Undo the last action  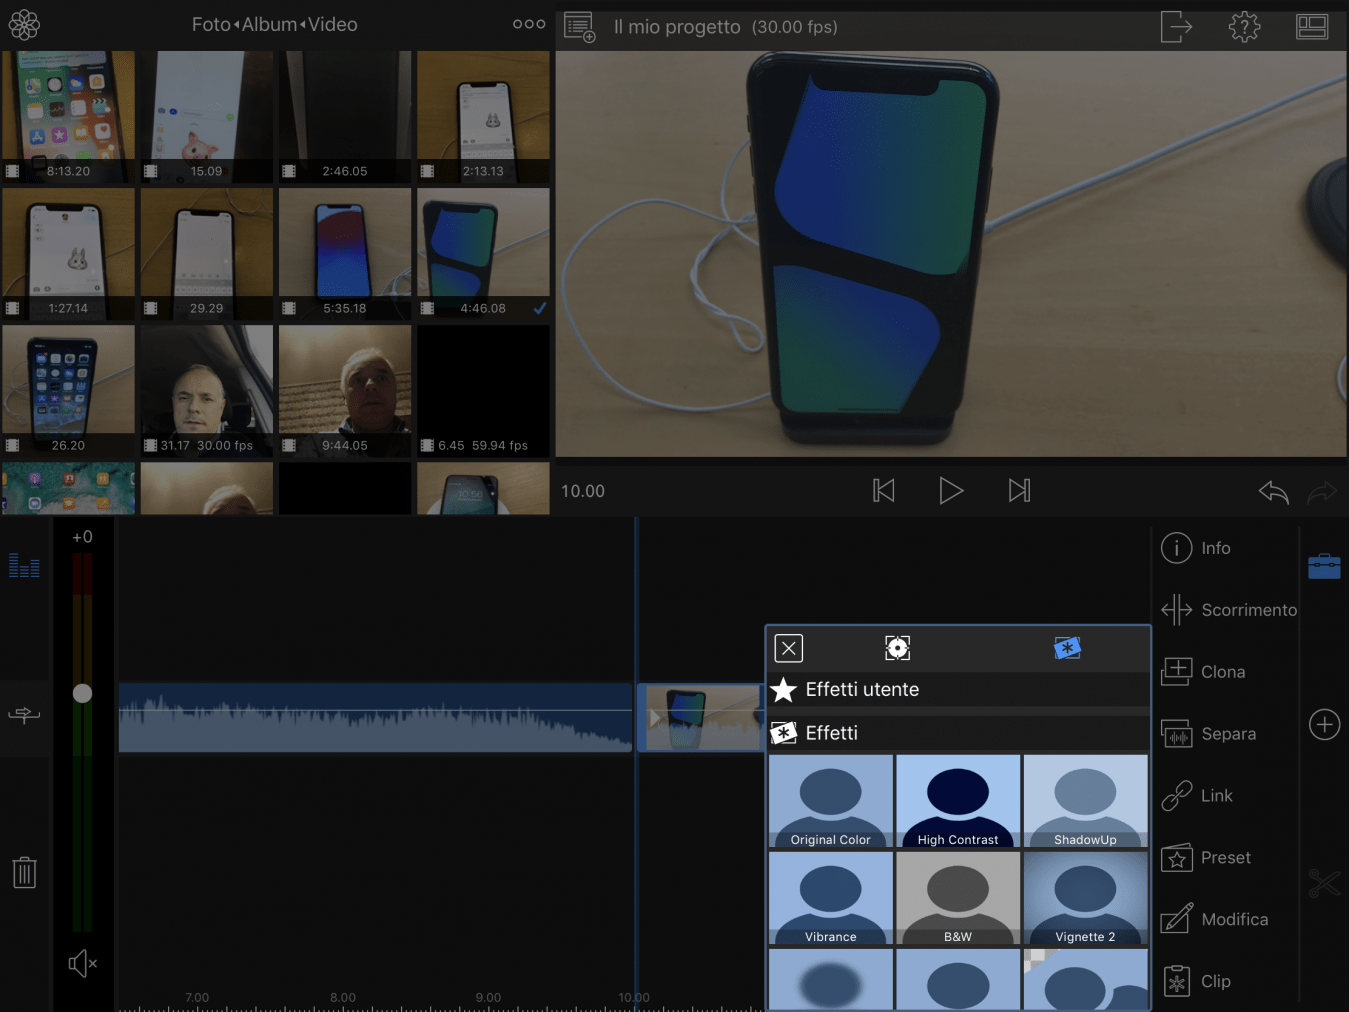1274,491
